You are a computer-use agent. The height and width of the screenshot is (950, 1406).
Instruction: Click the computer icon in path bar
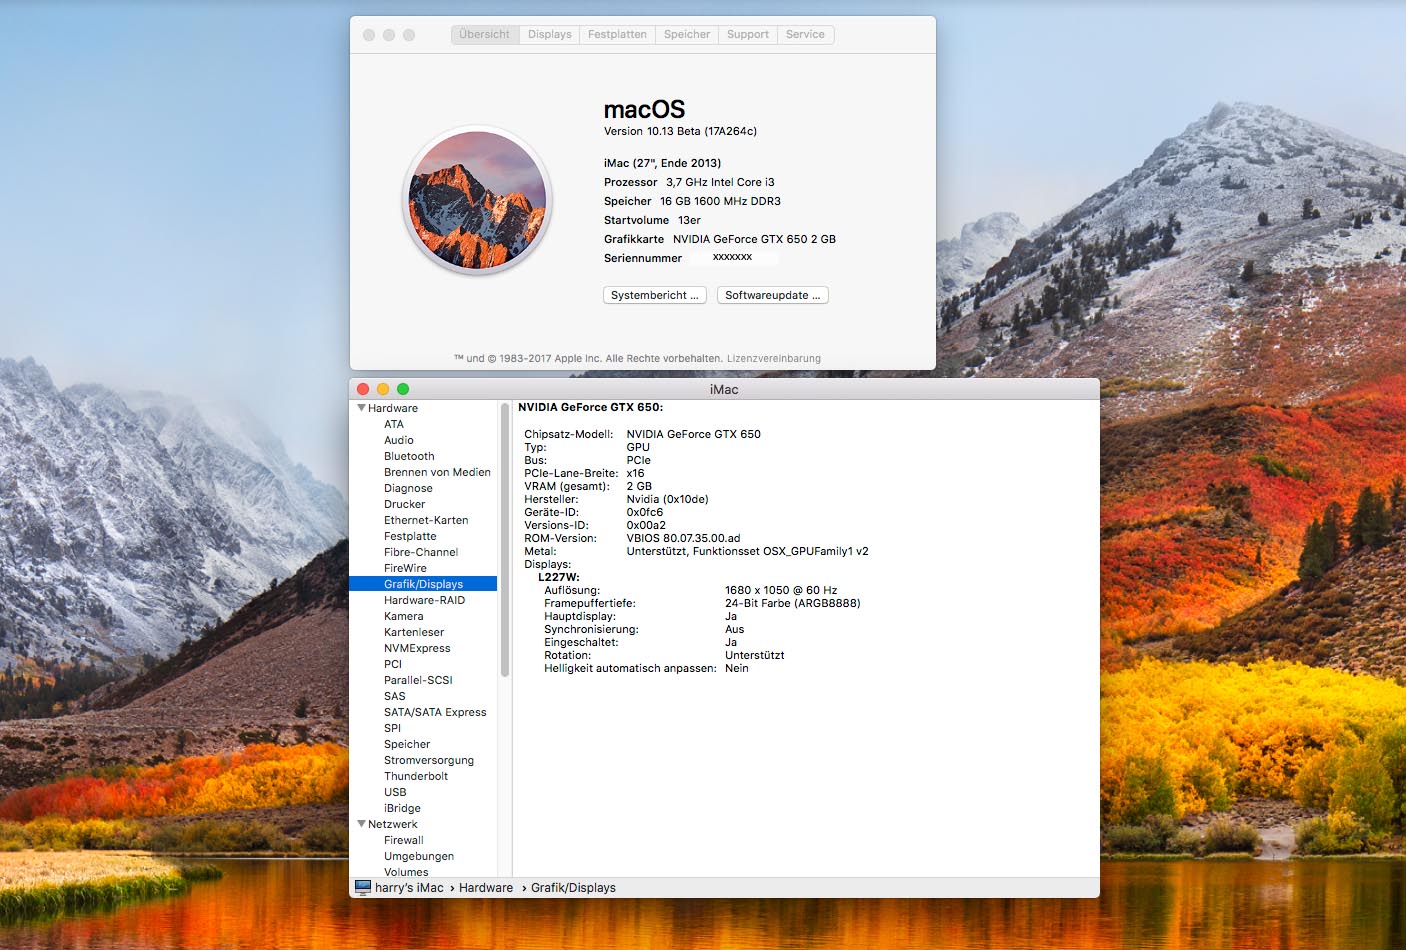point(363,887)
